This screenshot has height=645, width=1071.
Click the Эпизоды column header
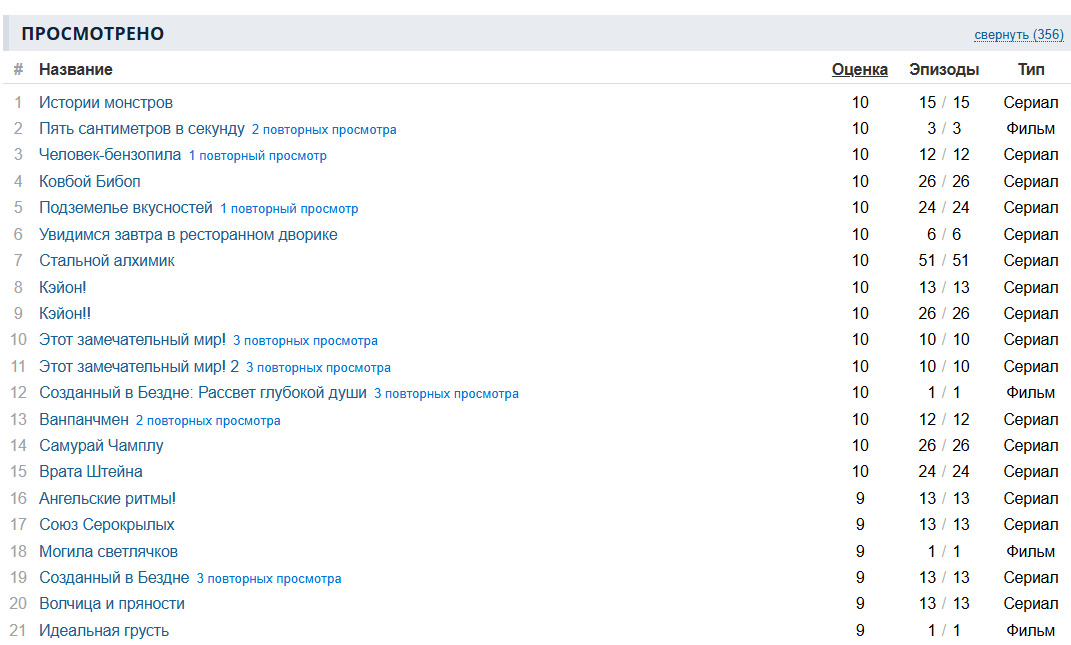pyautogui.click(x=944, y=70)
